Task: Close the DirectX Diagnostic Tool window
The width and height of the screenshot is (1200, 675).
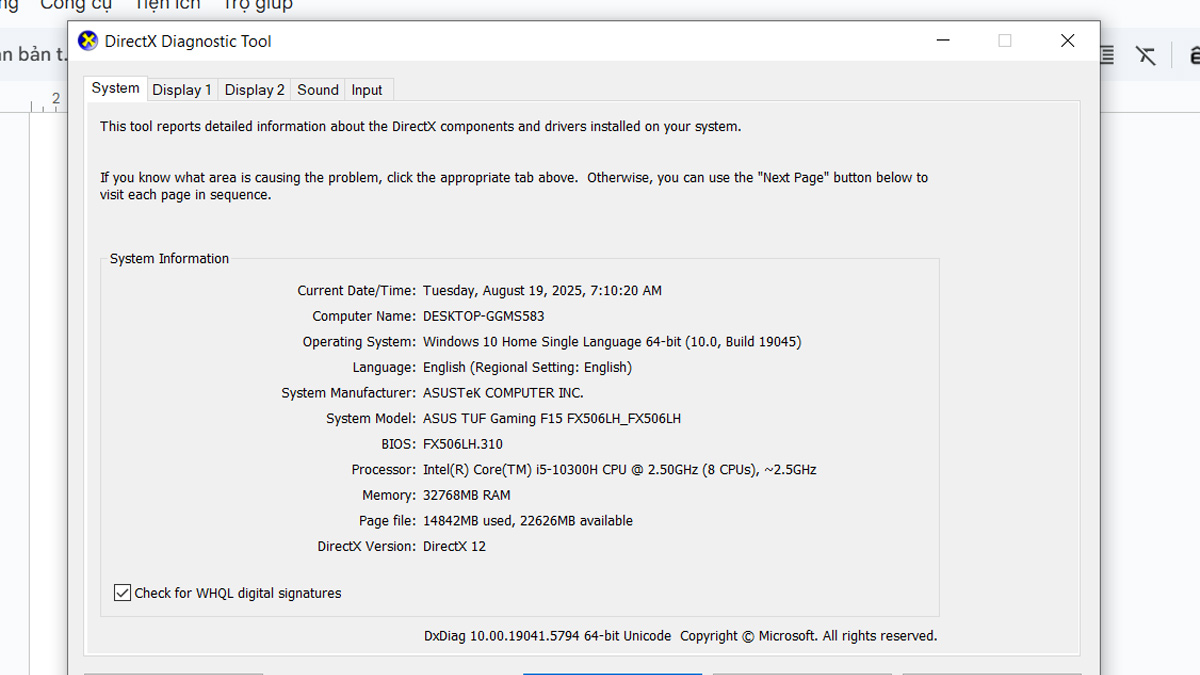Action: point(1067,41)
